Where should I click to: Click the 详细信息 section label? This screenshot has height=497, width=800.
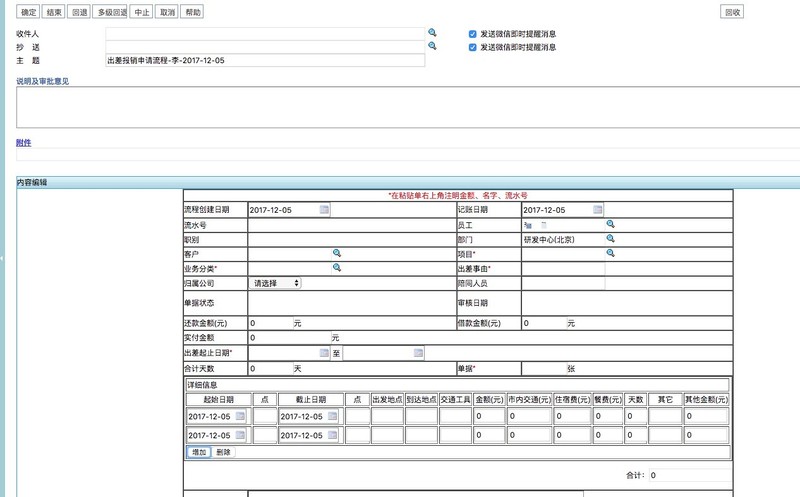(202, 385)
